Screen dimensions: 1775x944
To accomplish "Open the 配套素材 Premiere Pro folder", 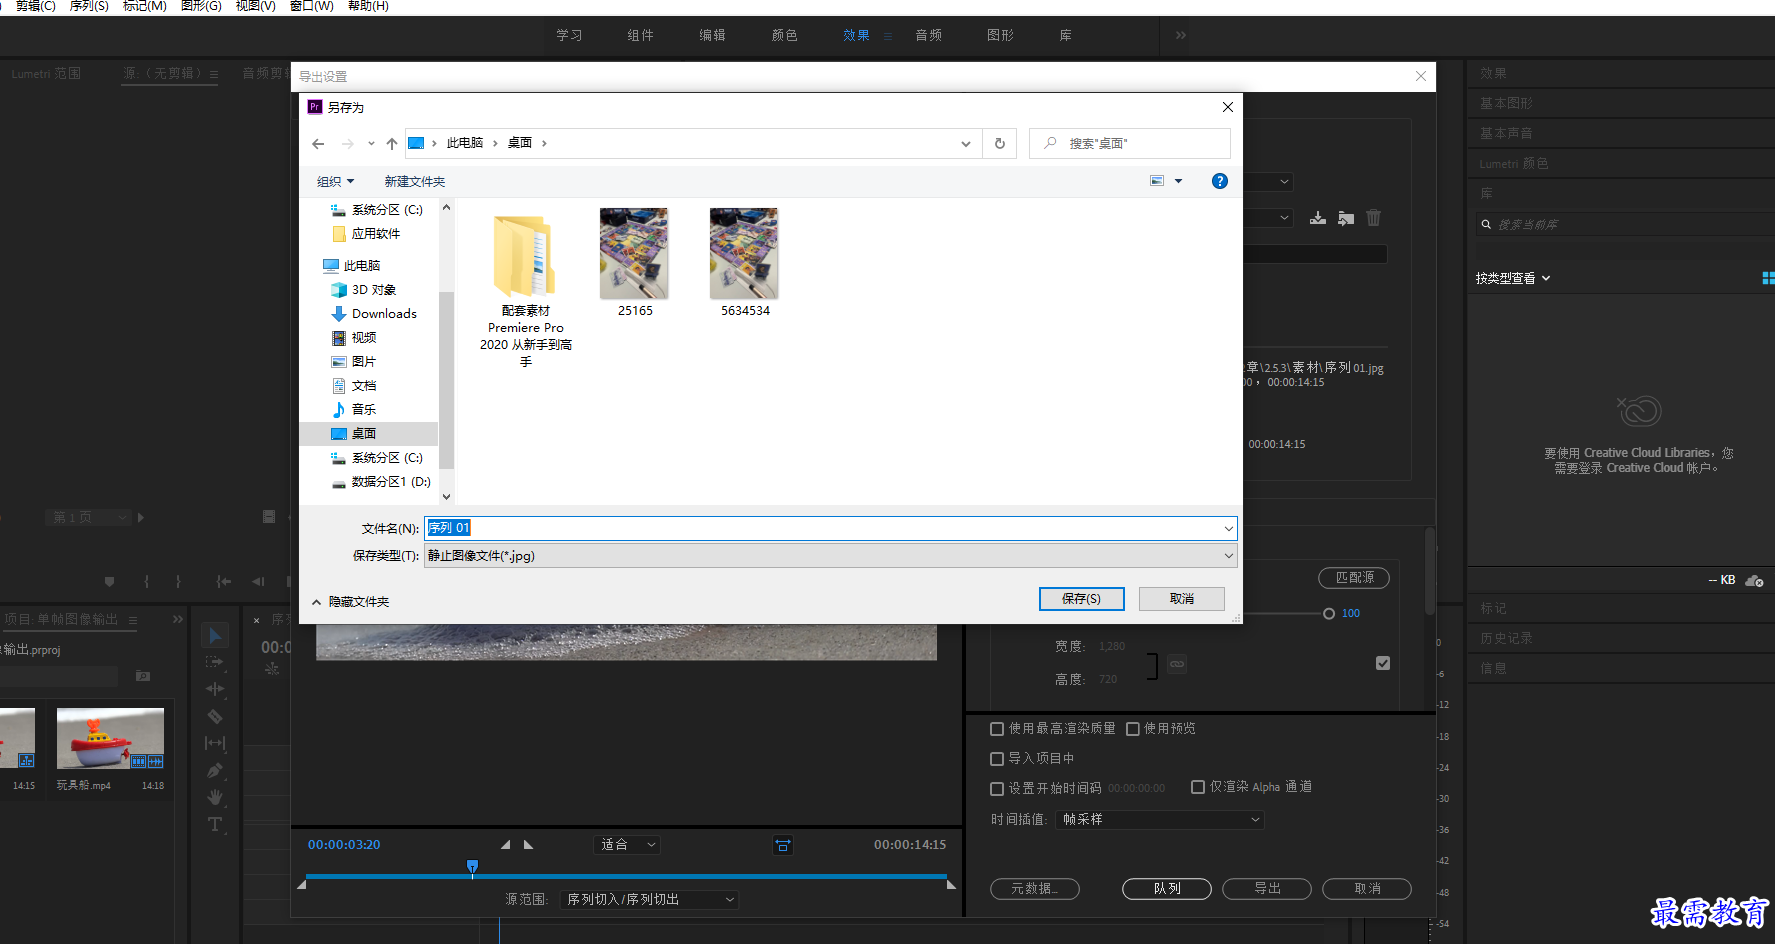I will pyautogui.click(x=526, y=291).
